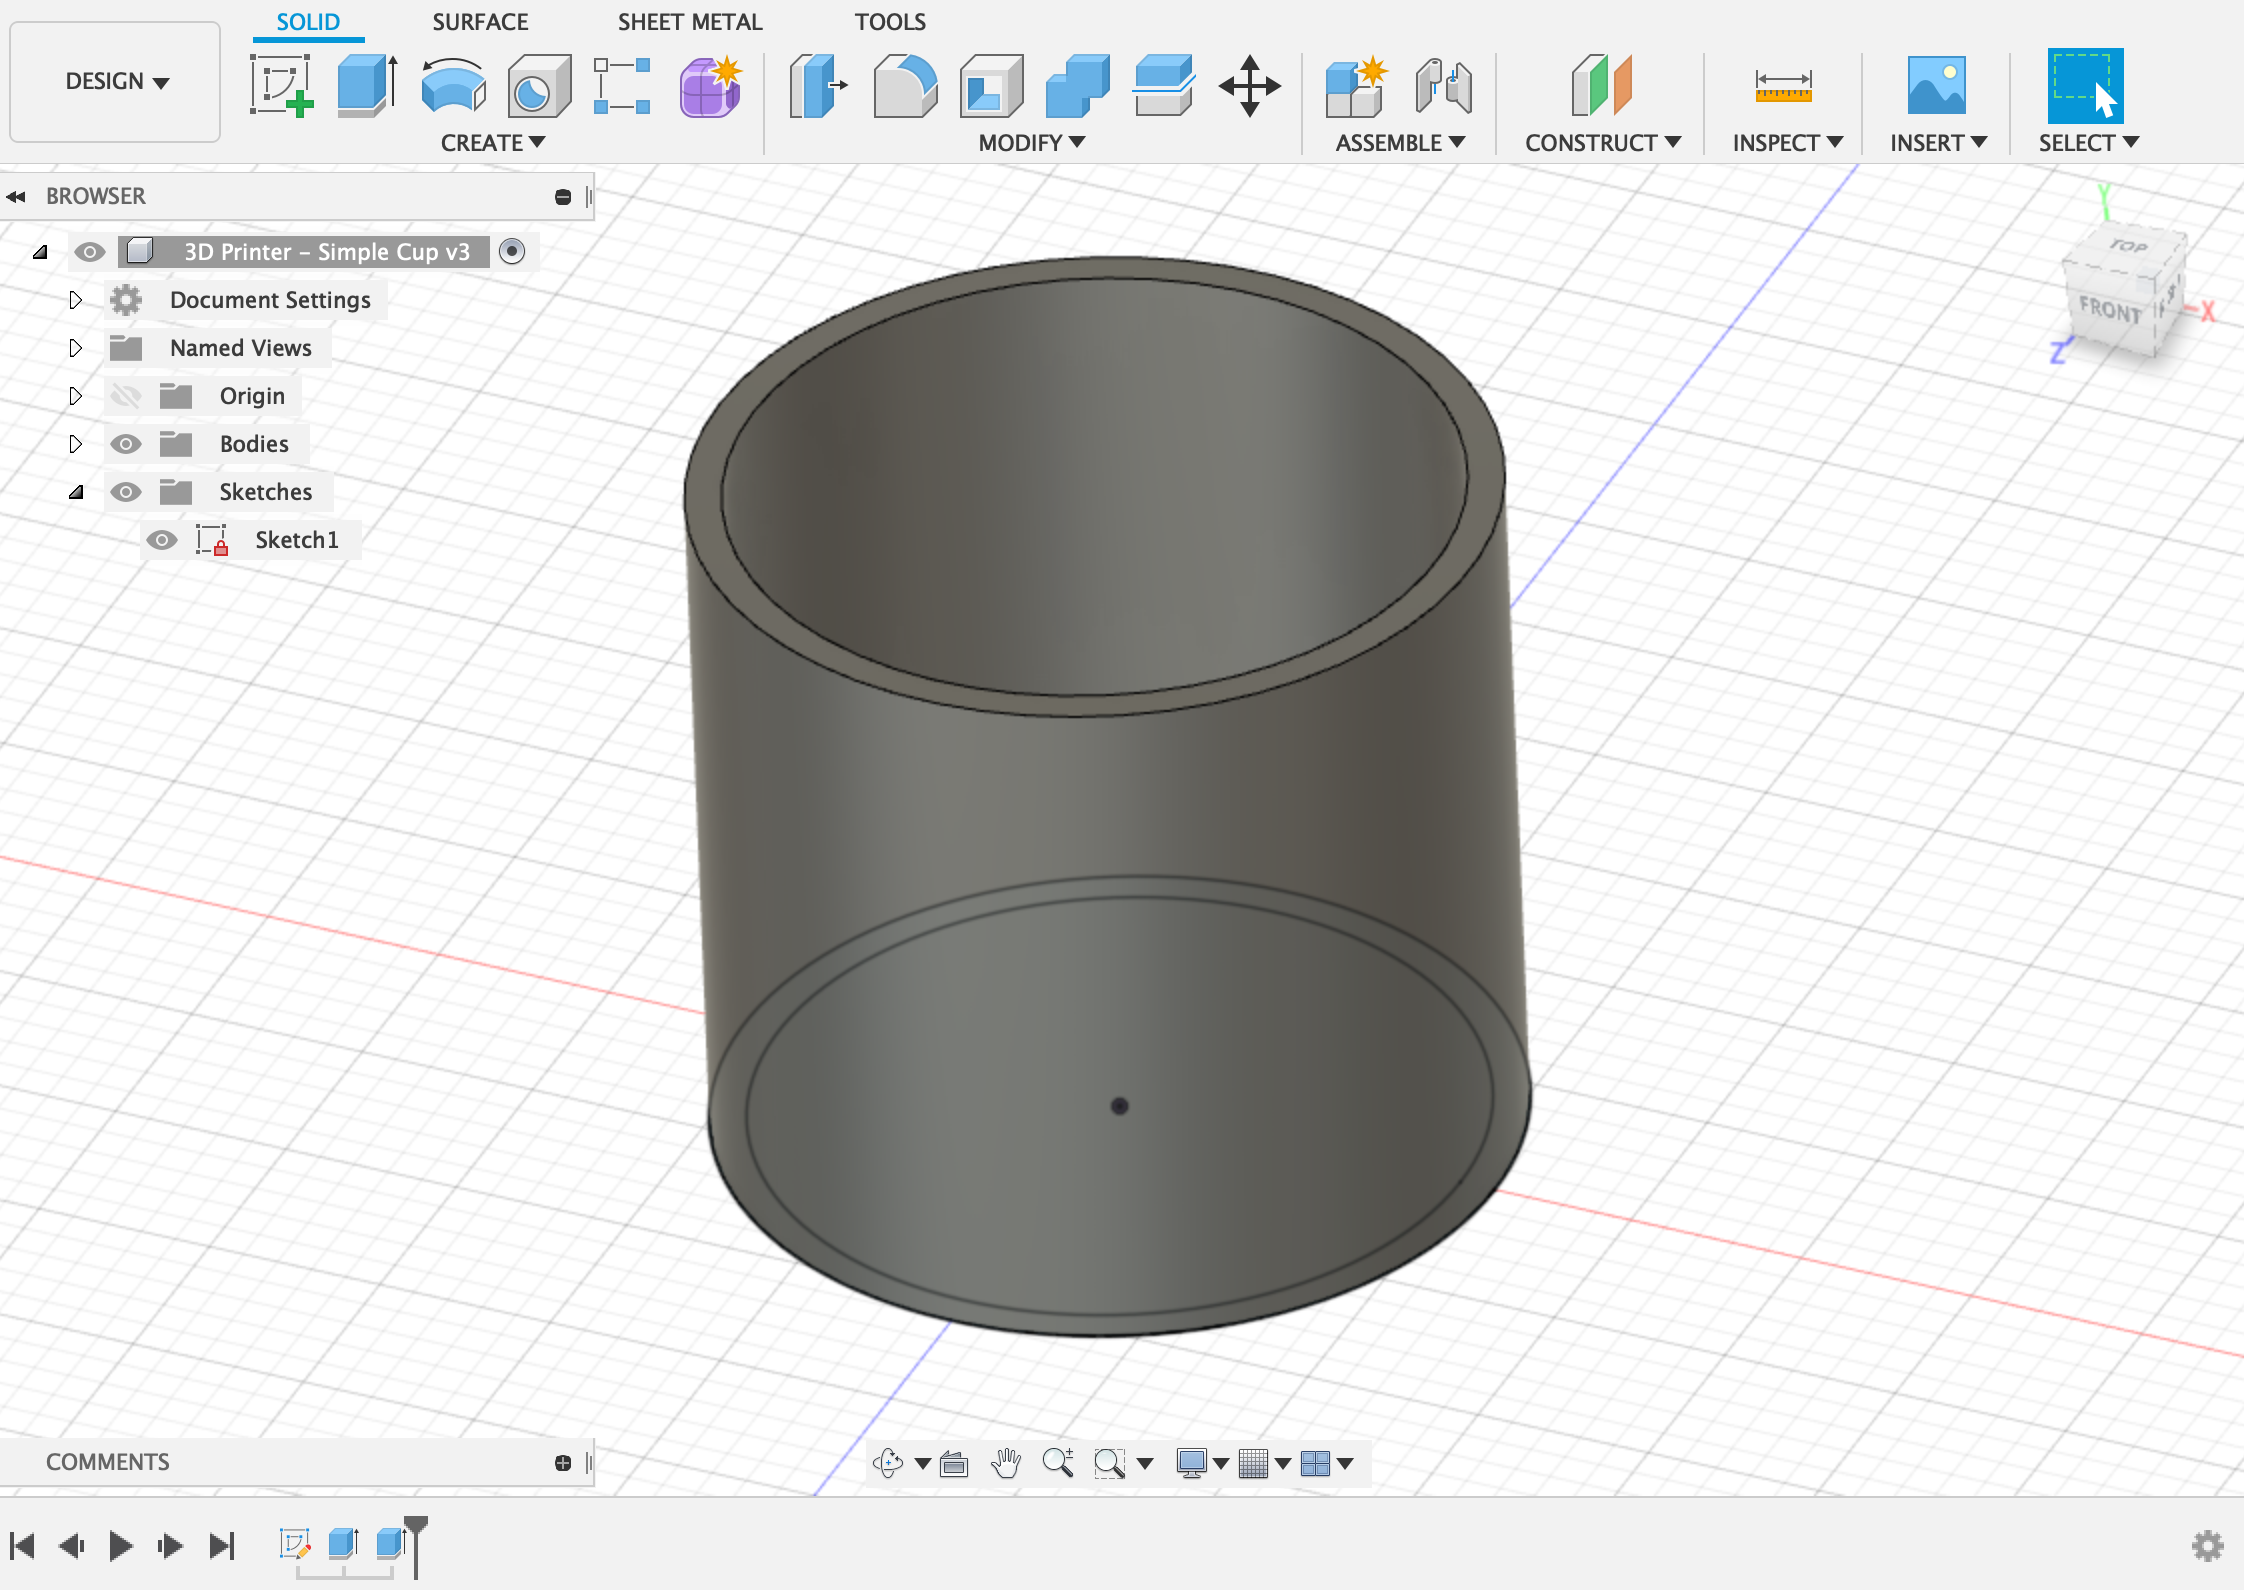Image resolution: width=2244 pixels, height=1590 pixels.
Task: Expand the Comments panel plus button
Action: click(563, 1463)
